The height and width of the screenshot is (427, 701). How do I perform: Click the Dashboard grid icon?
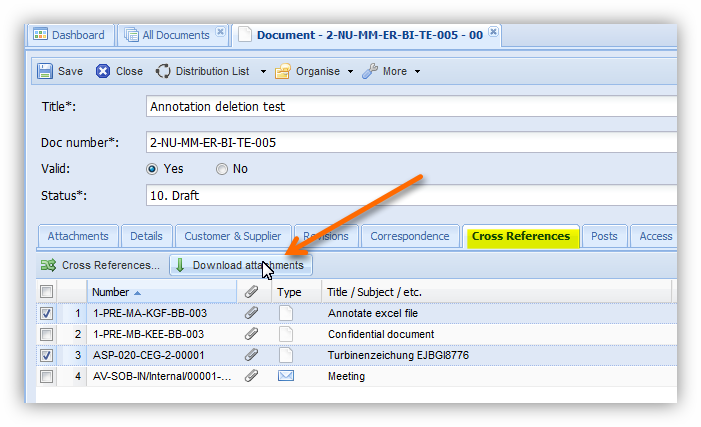click(40, 34)
